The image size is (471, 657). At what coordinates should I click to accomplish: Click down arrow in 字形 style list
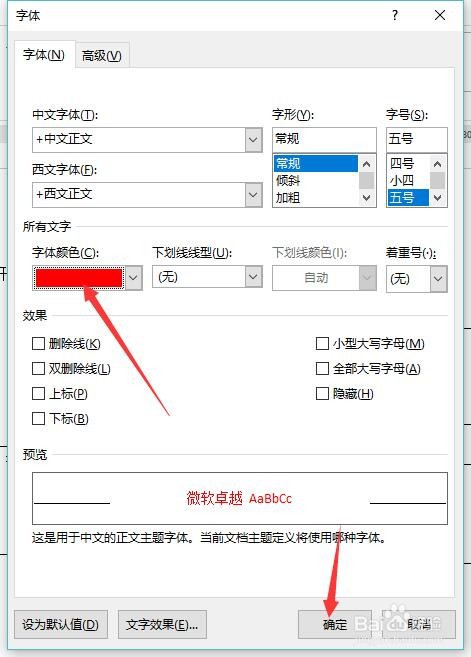[366, 198]
